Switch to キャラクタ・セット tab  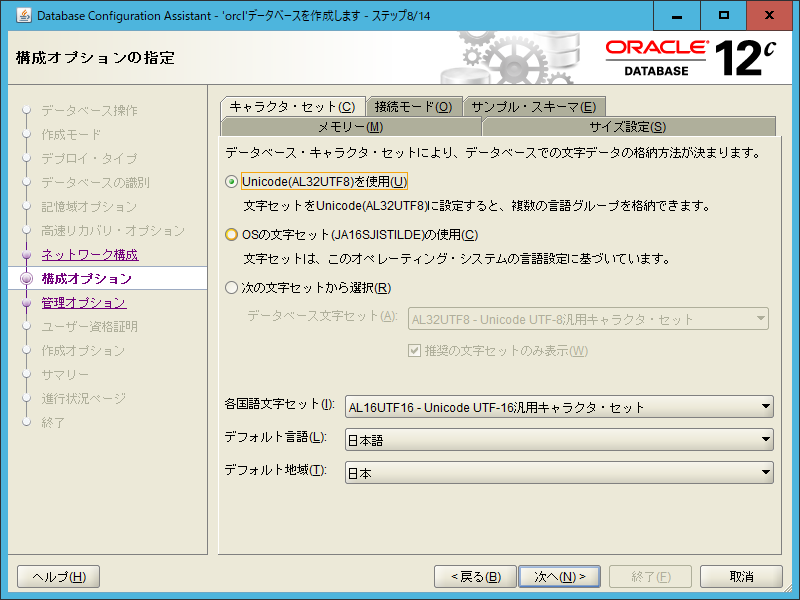(293, 107)
